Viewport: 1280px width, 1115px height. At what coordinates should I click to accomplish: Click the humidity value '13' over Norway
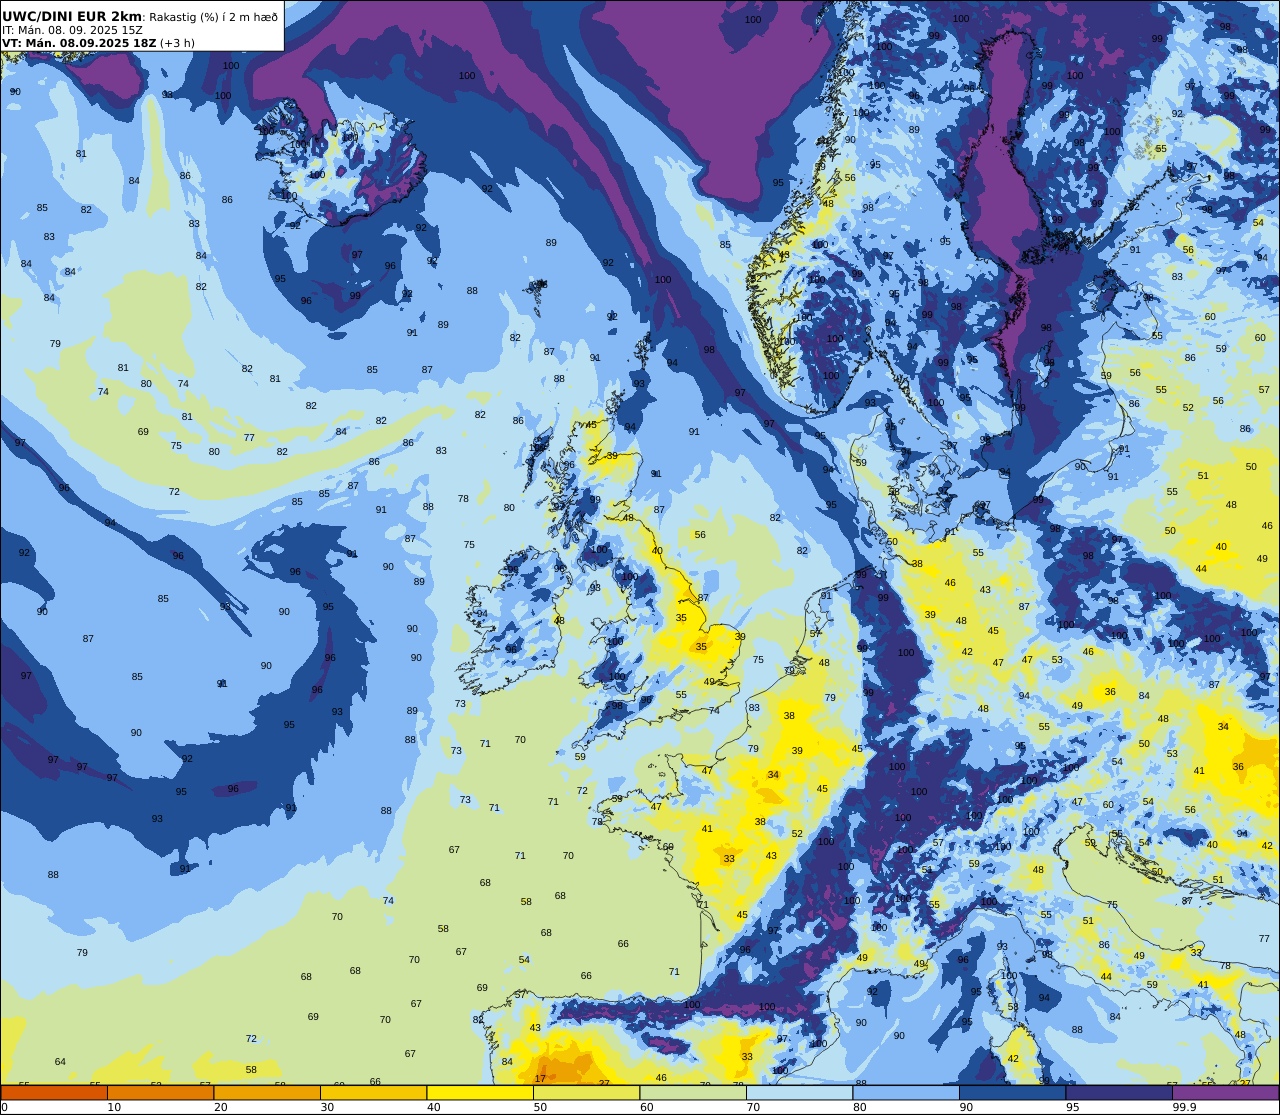click(x=784, y=255)
